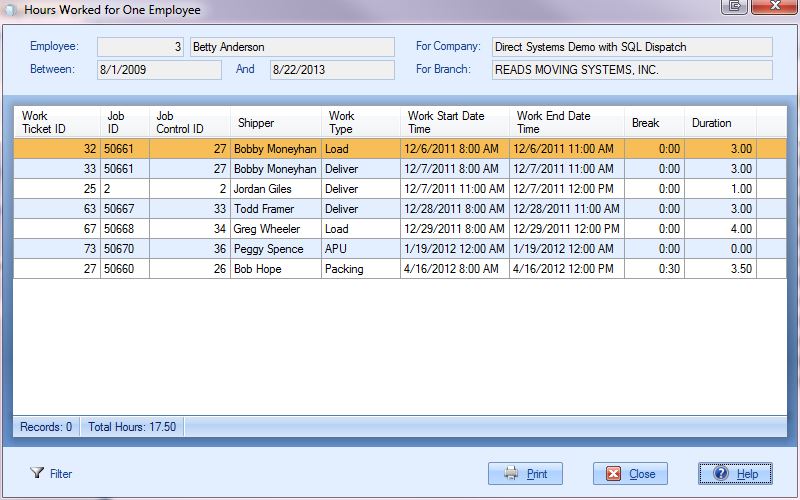This screenshot has width=800, height=500.
Task: Click the Close button with red X
Action: [x=630, y=474]
